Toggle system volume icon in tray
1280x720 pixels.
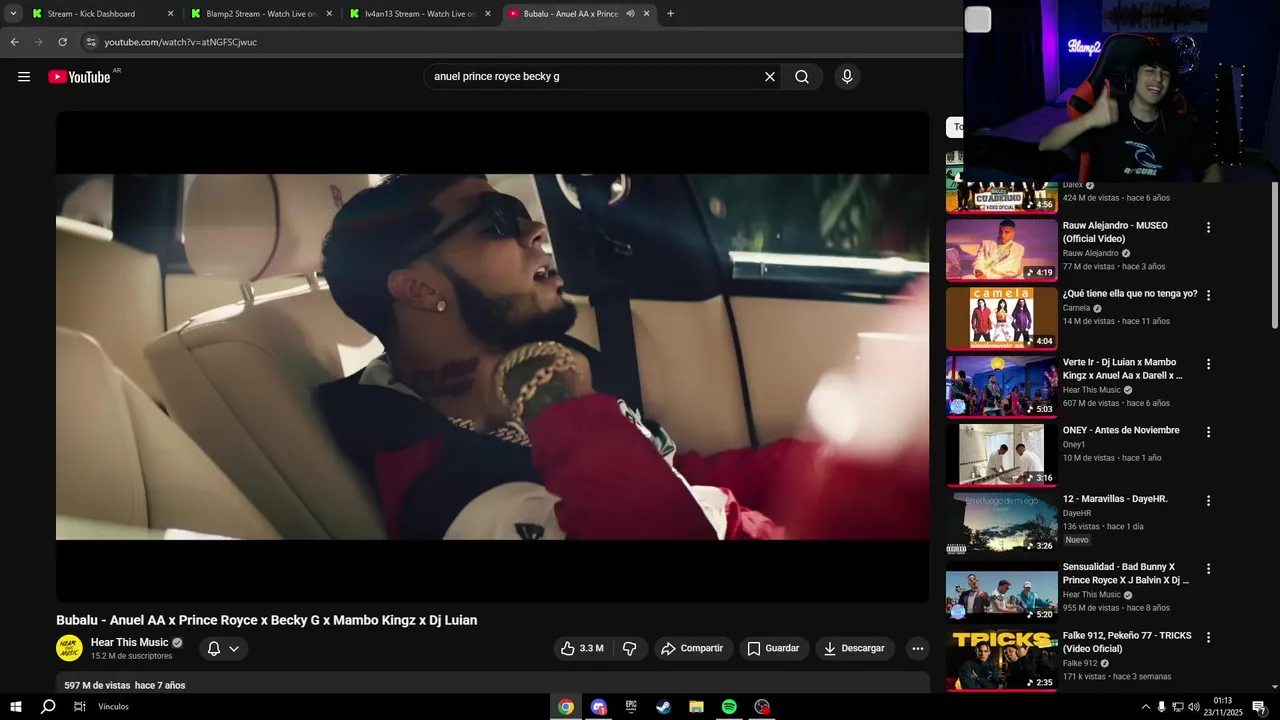[x=1194, y=707]
